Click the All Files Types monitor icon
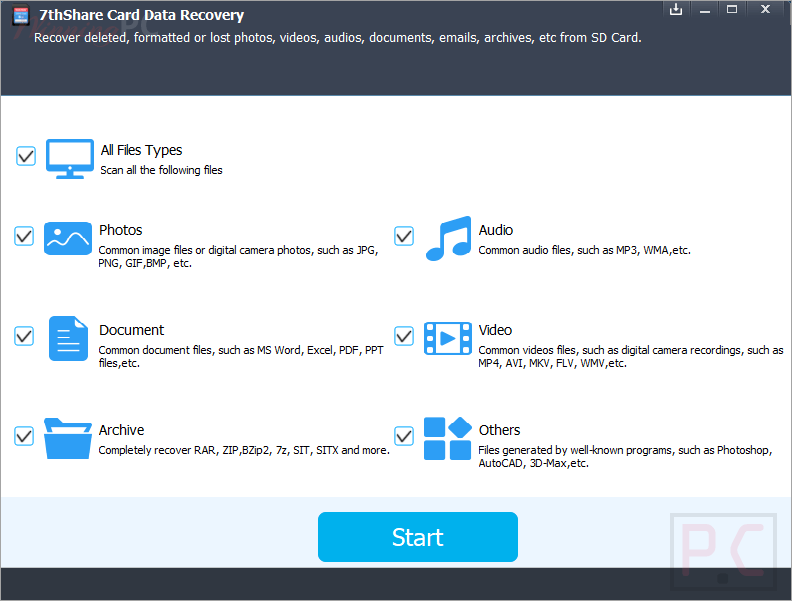 70,159
